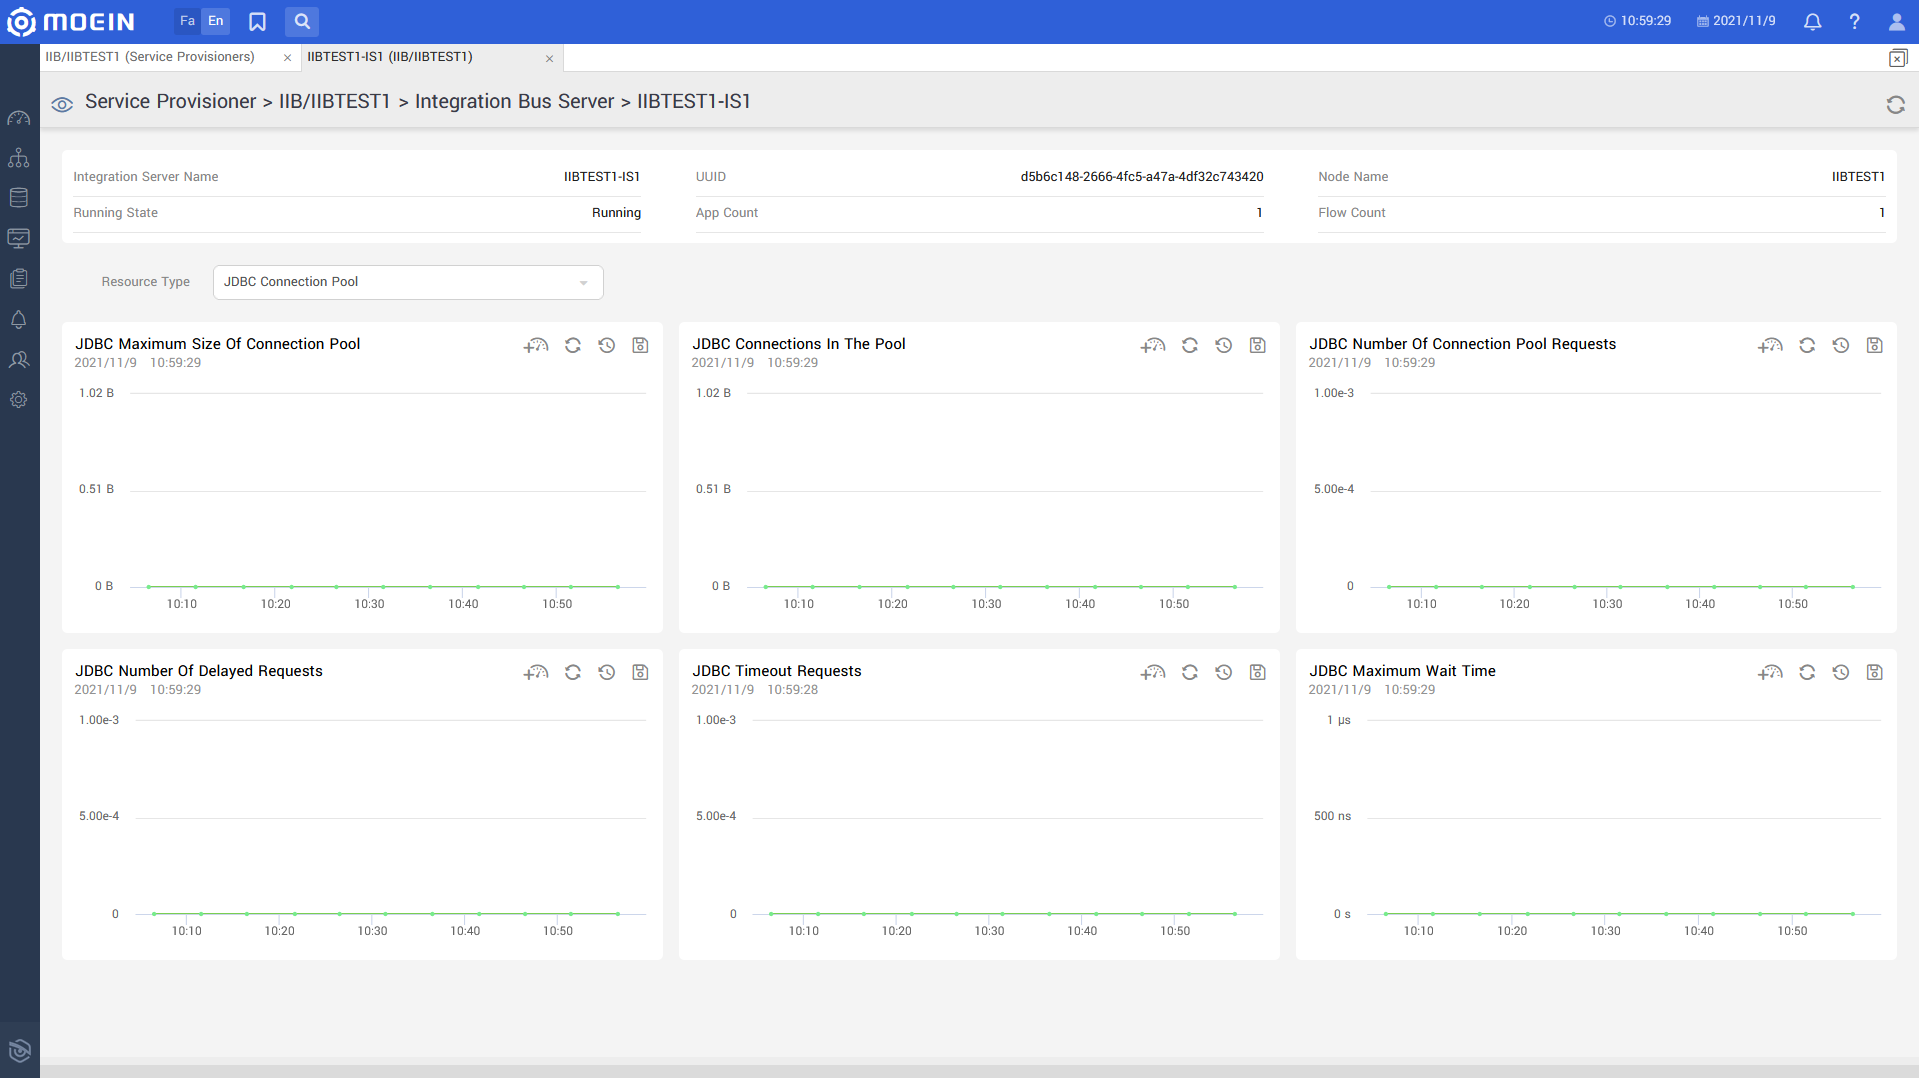Open the Resource Type dropdown
This screenshot has width=1919, height=1078.
point(408,282)
